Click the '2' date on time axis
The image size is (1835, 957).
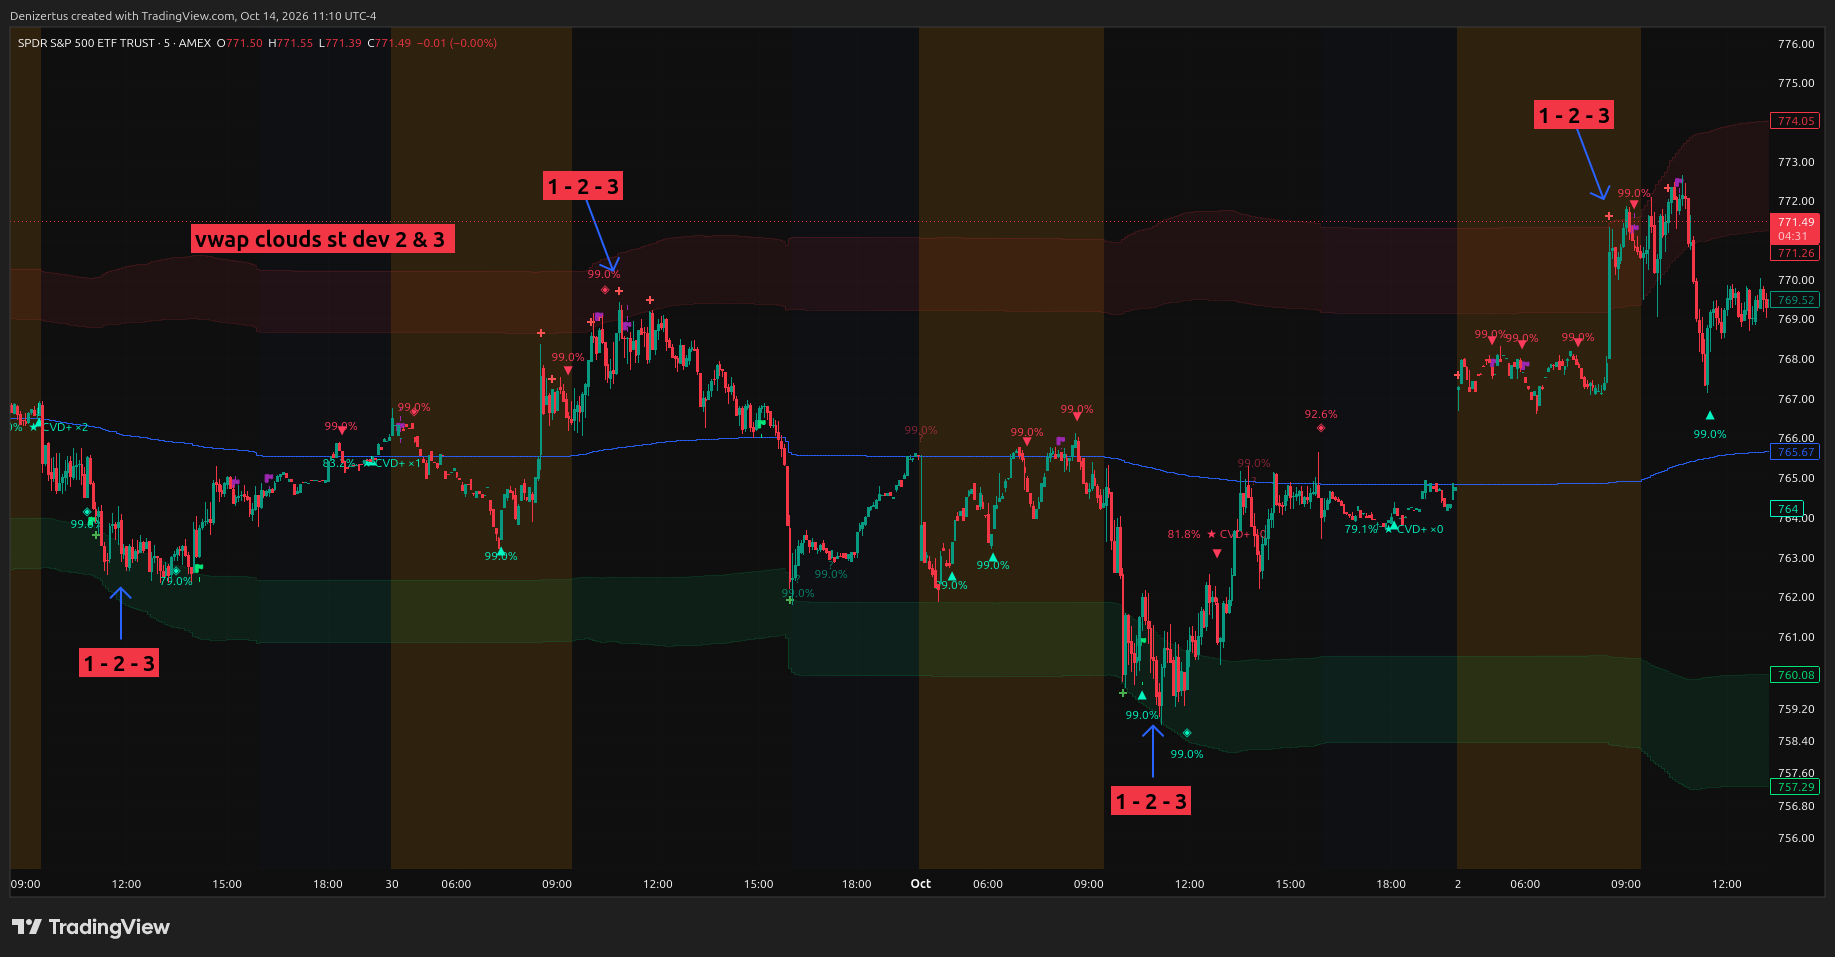(x=1458, y=884)
